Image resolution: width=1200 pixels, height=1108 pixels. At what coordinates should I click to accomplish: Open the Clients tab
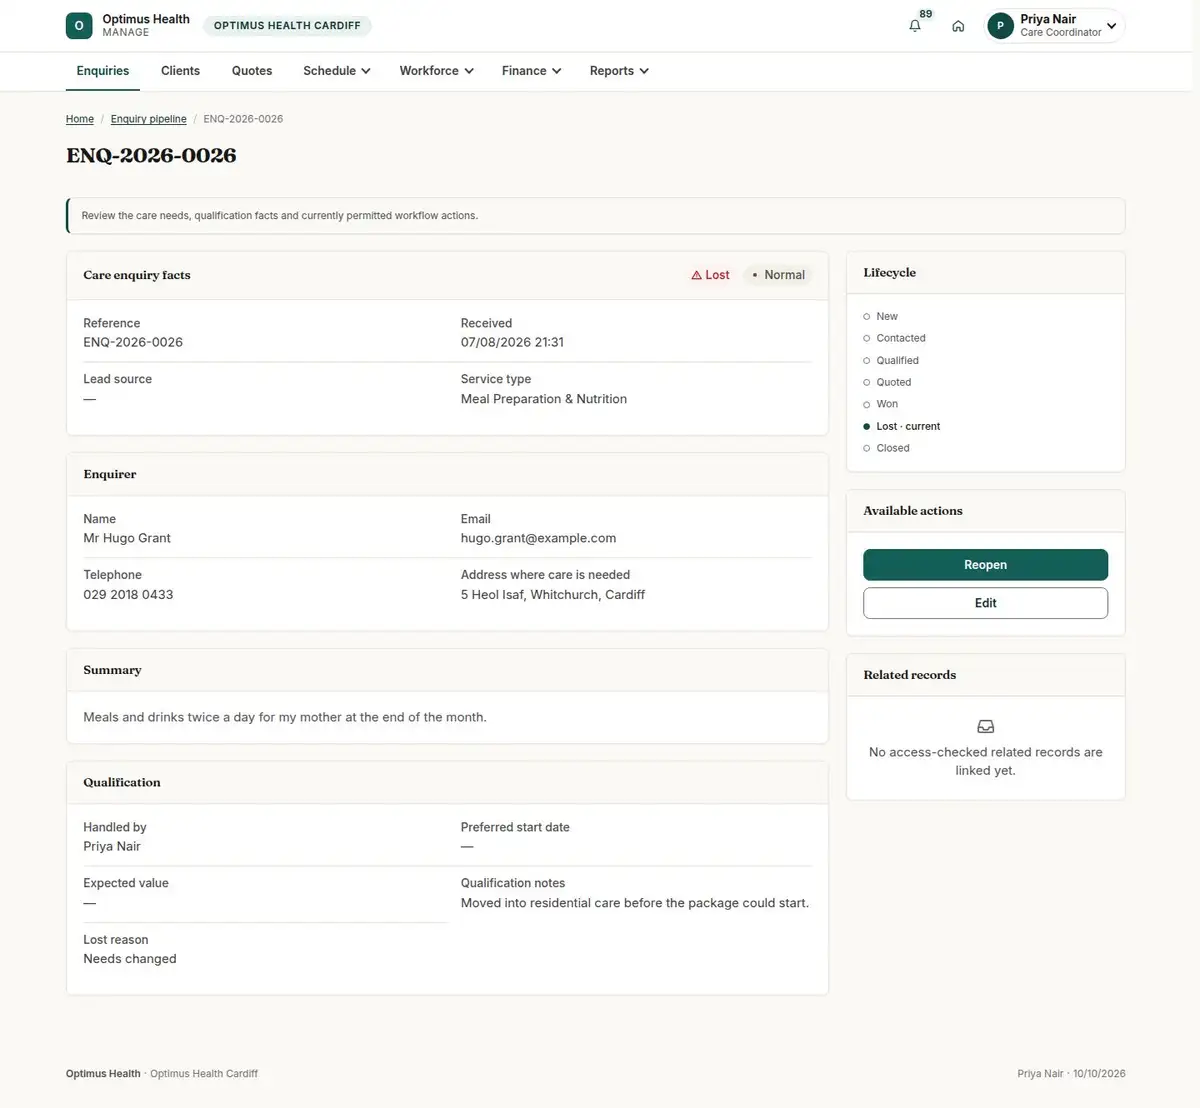click(x=180, y=71)
